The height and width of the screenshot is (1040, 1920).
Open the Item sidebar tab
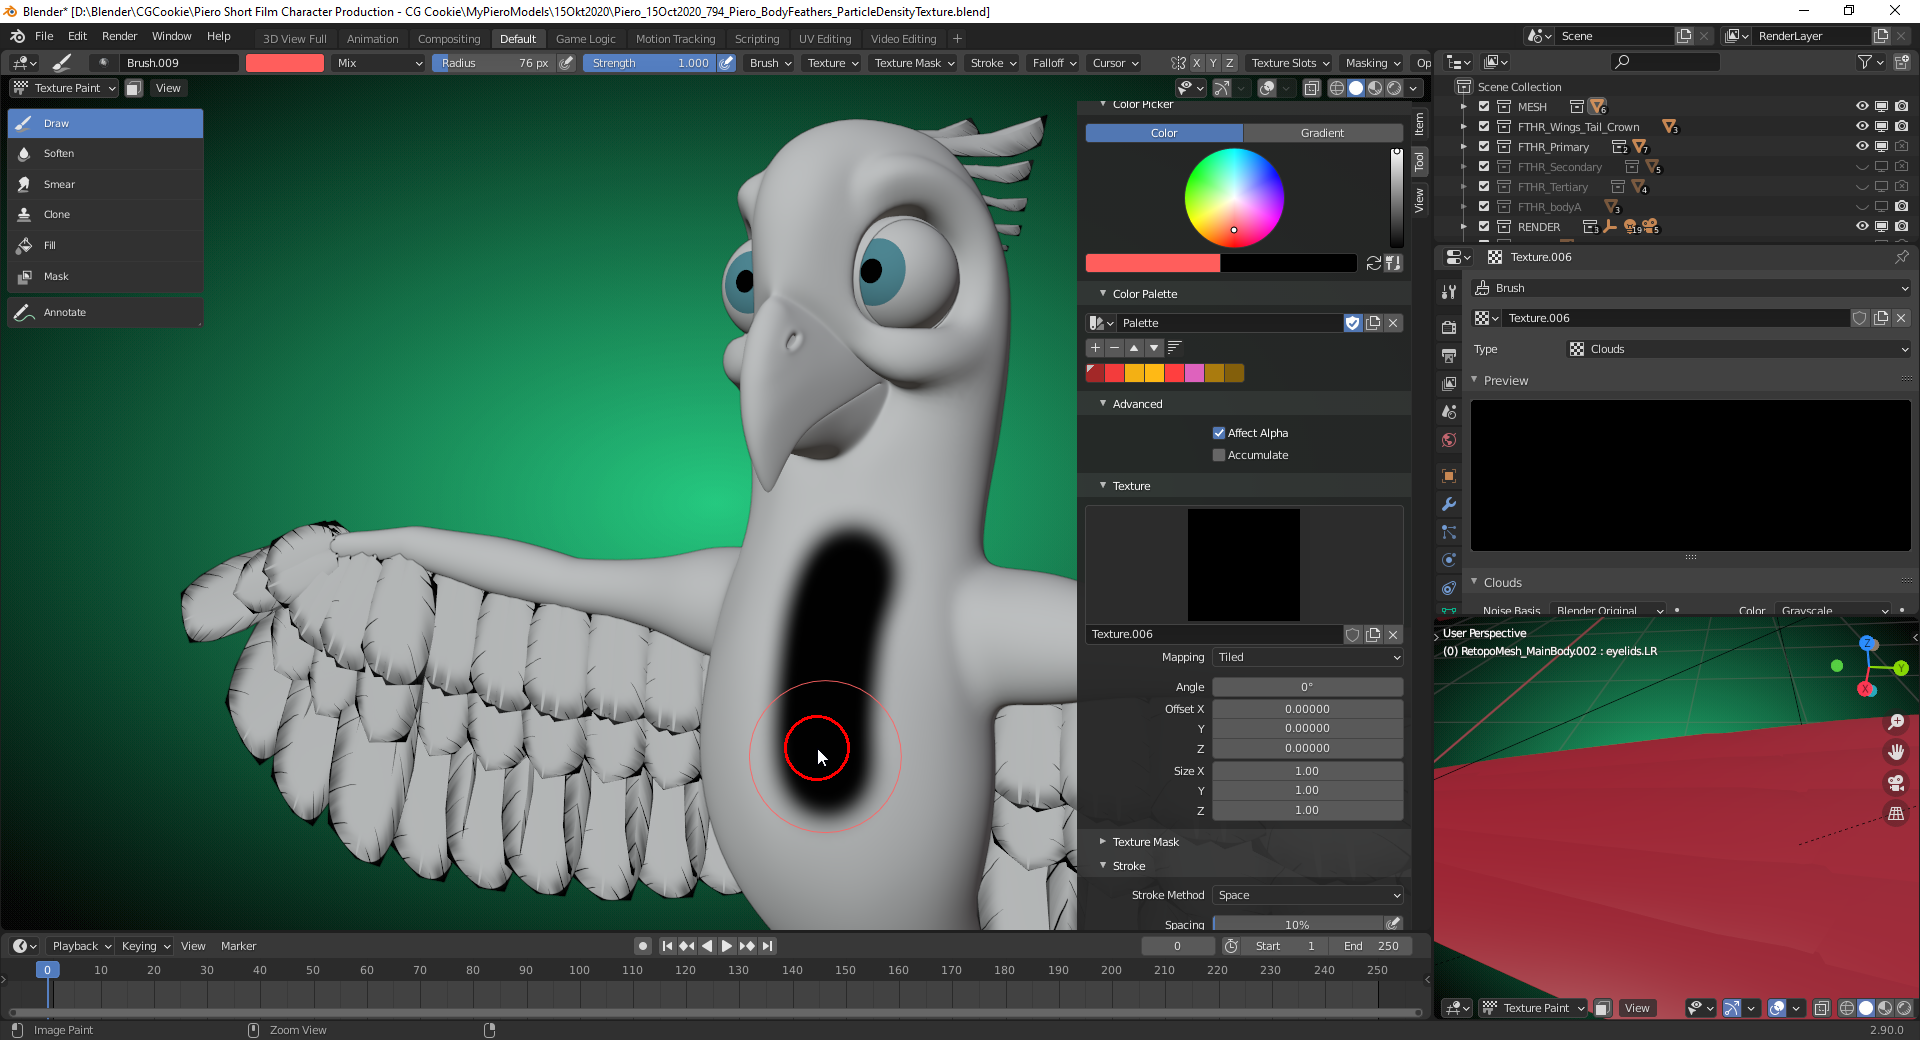pyautogui.click(x=1419, y=125)
